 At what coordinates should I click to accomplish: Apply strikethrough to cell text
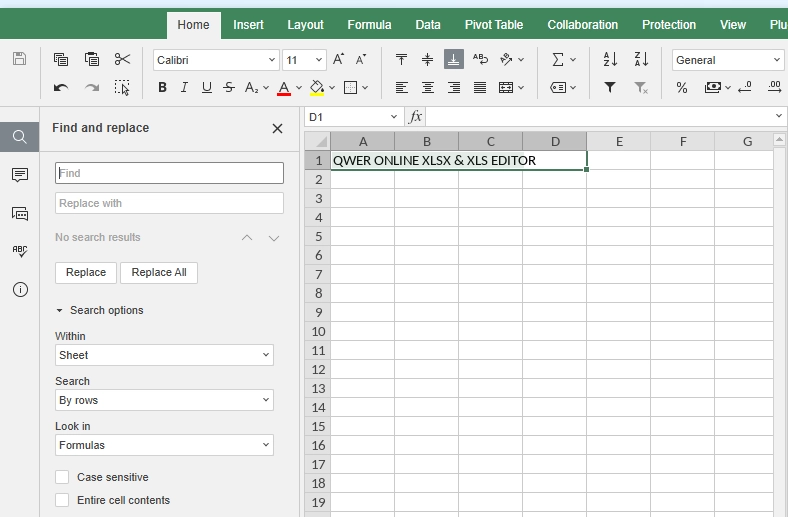click(229, 87)
